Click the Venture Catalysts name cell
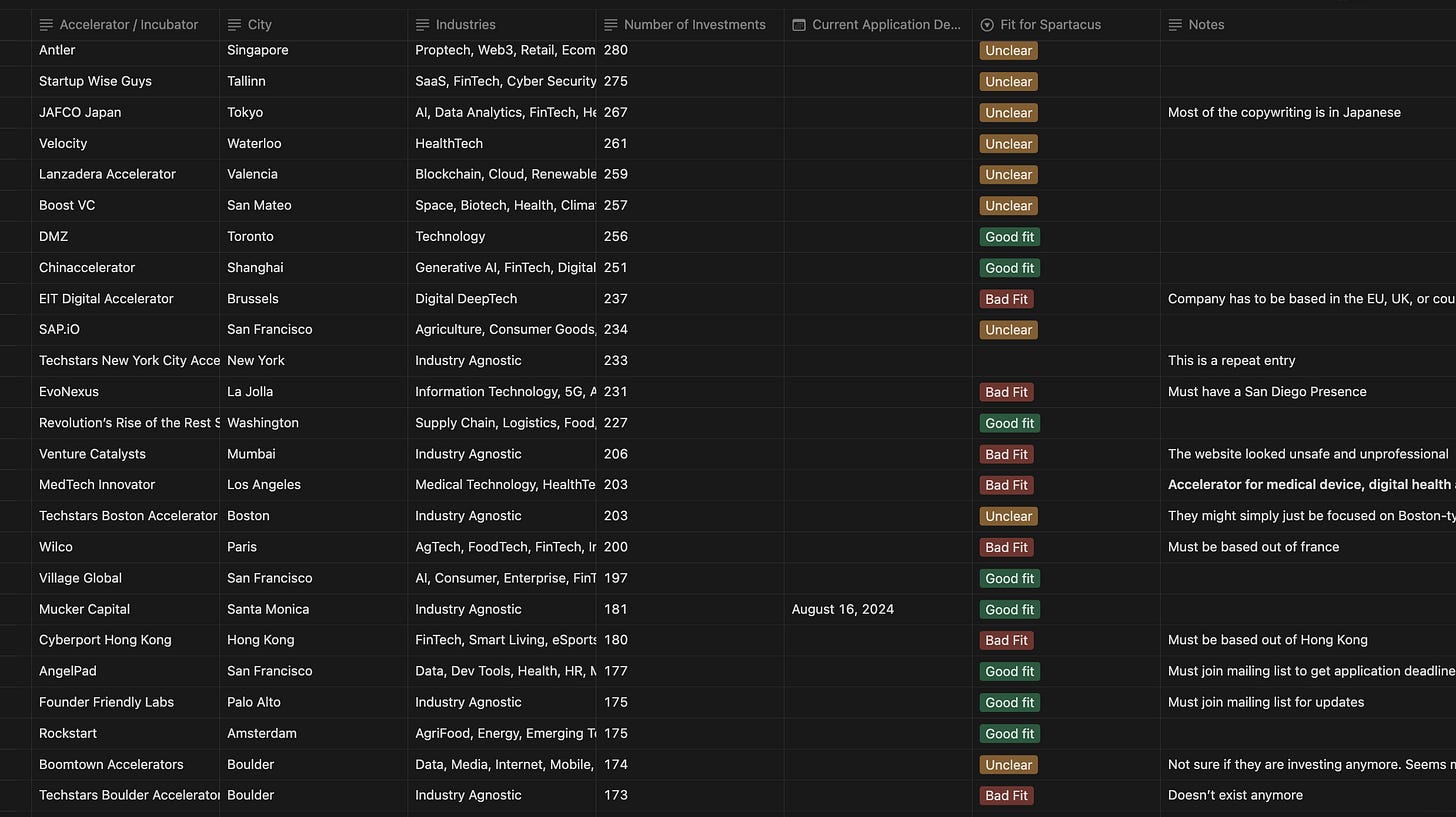This screenshot has height=817, width=1456. (x=125, y=454)
